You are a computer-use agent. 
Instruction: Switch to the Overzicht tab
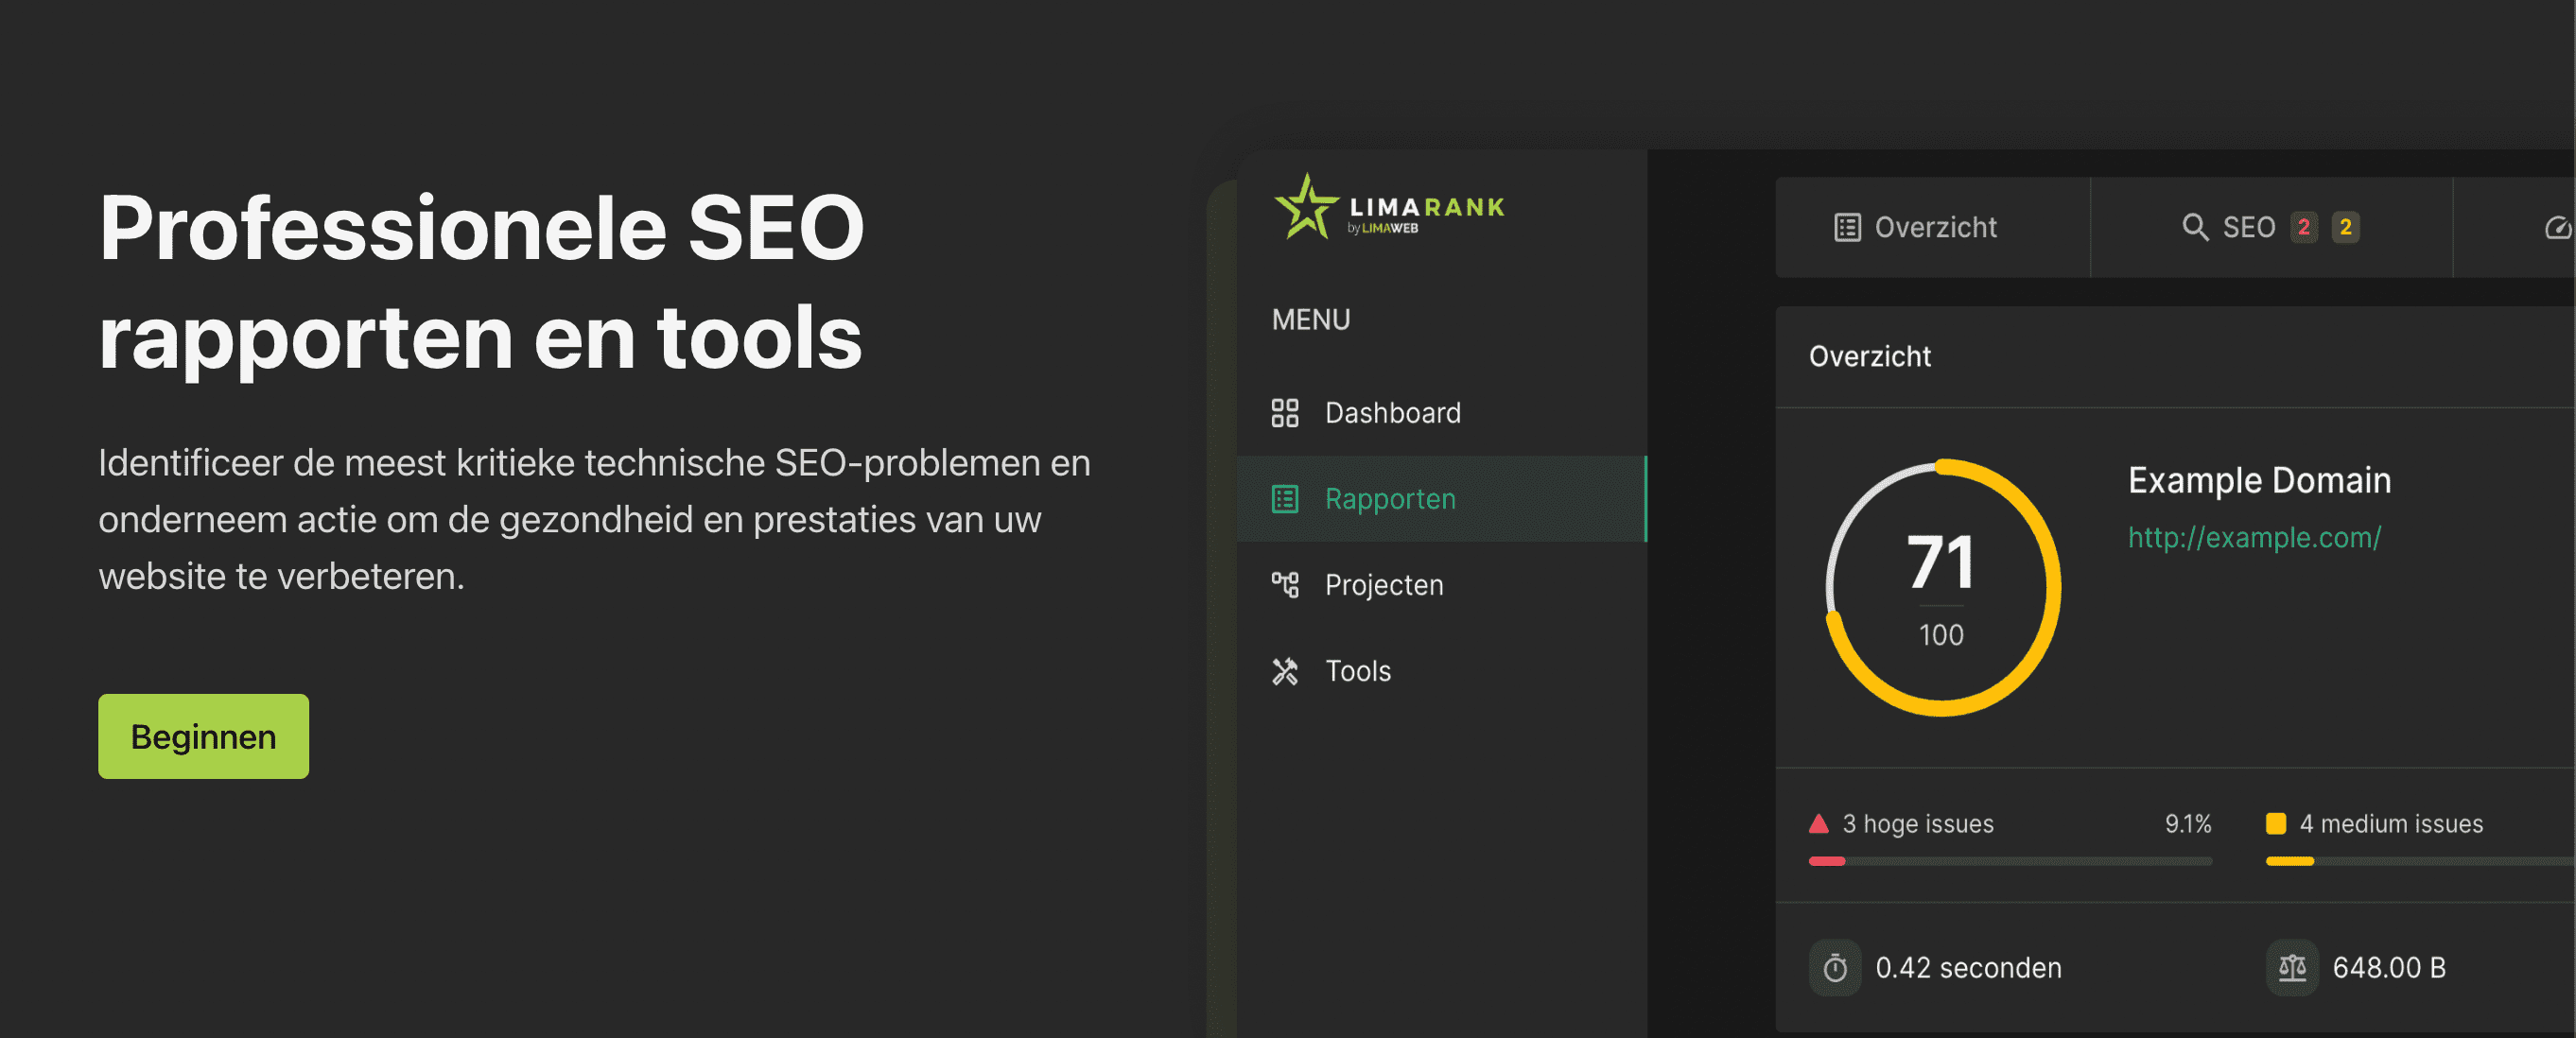click(x=1932, y=228)
